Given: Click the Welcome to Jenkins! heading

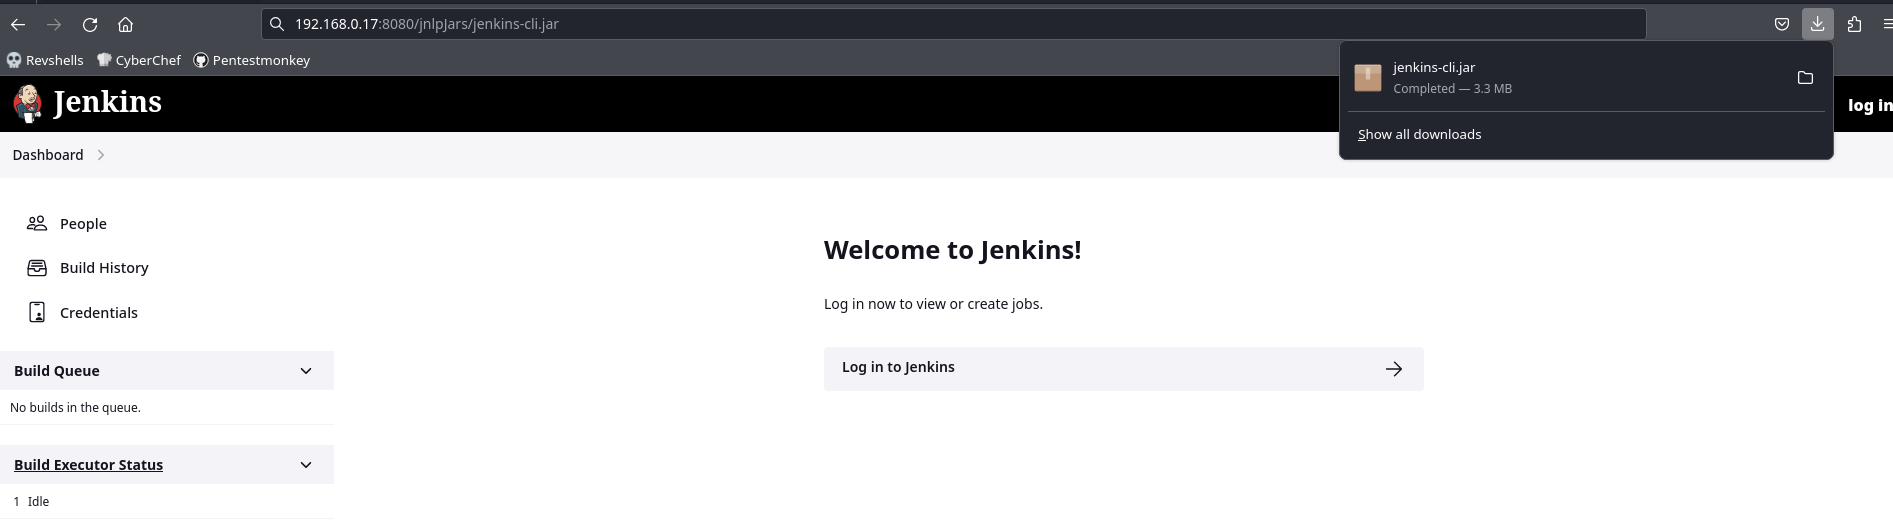Looking at the screenshot, I should (x=952, y=250).
